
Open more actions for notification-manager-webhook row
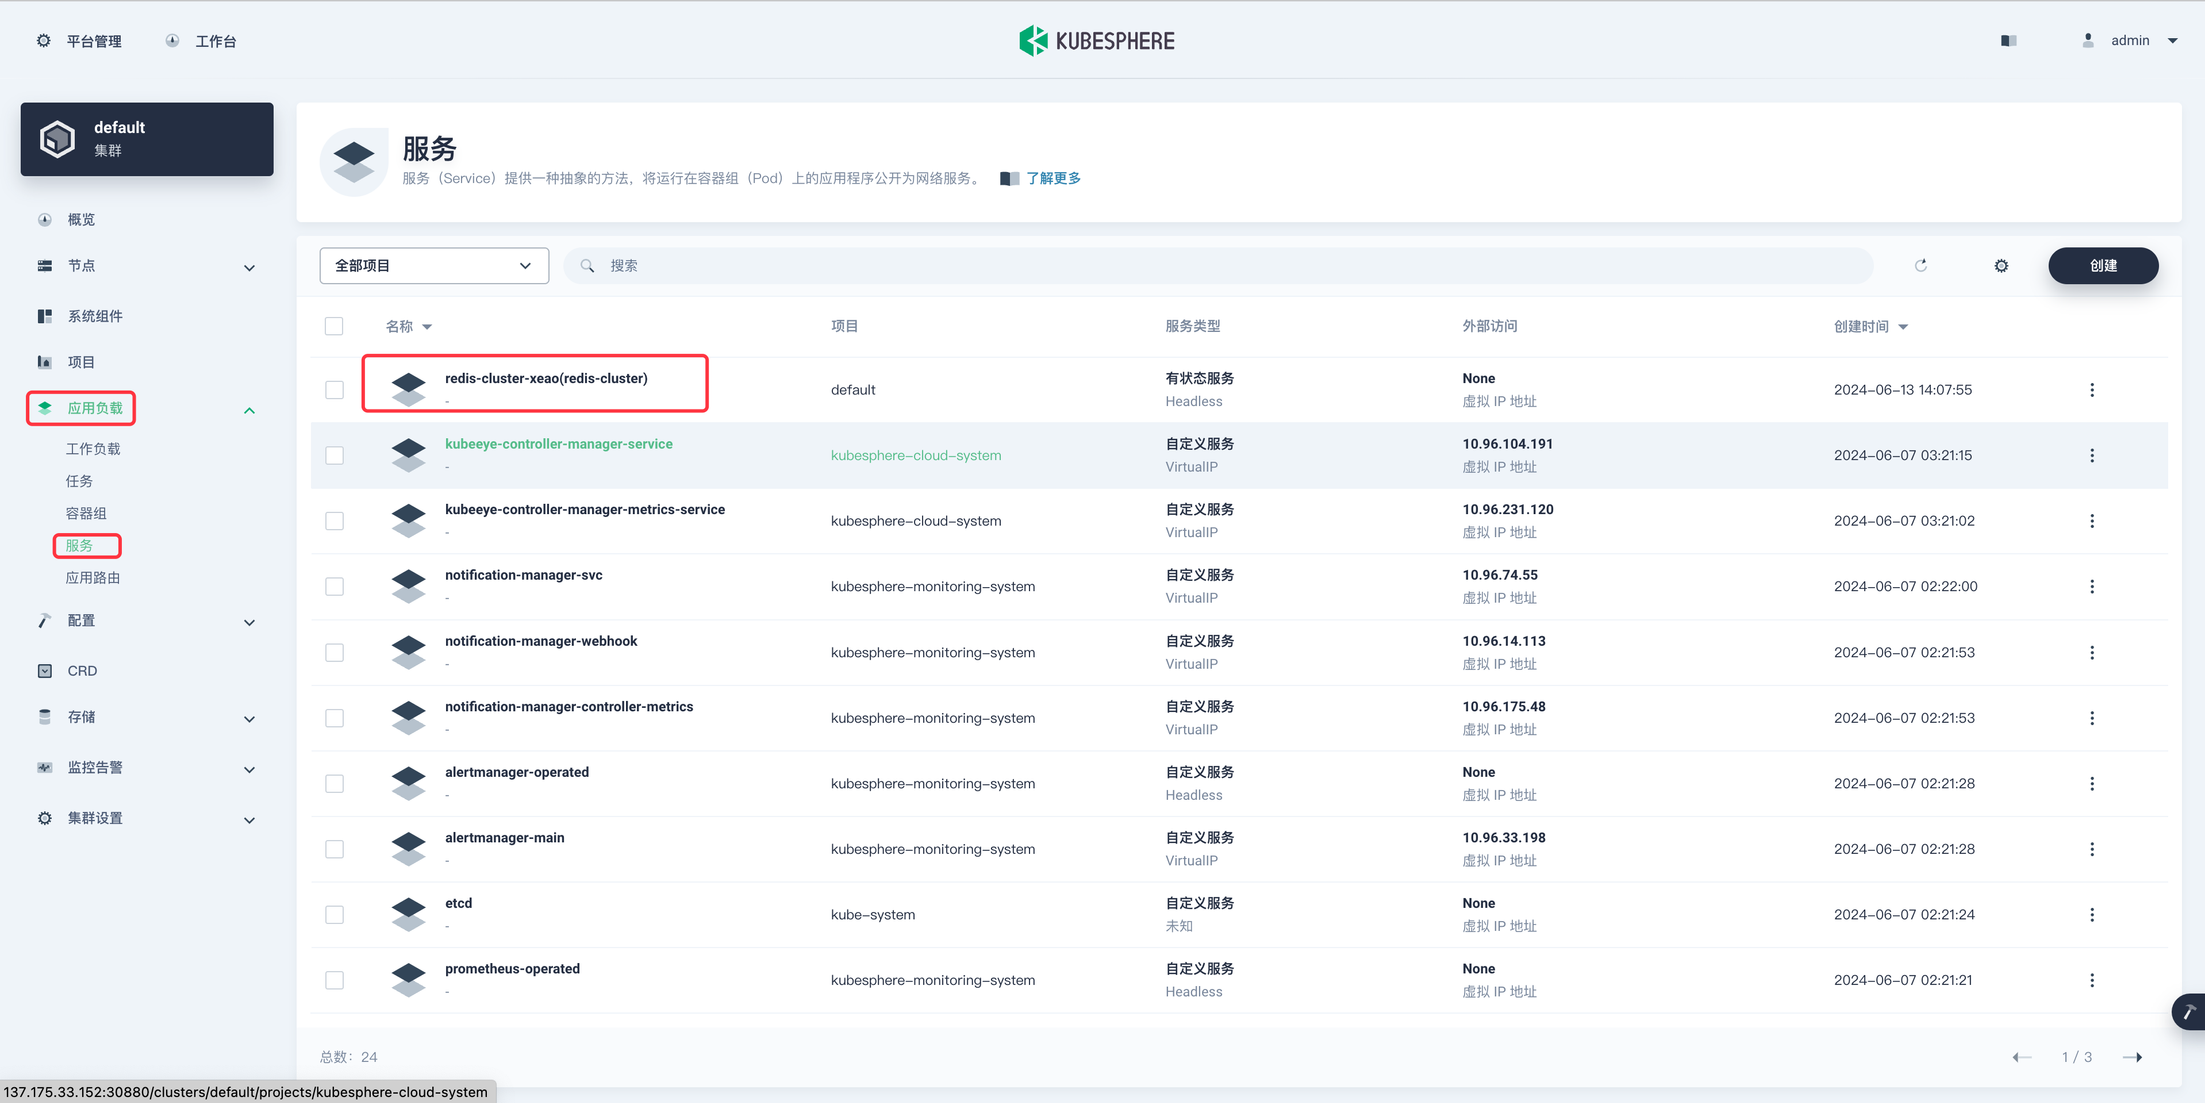pos(2092,653)
